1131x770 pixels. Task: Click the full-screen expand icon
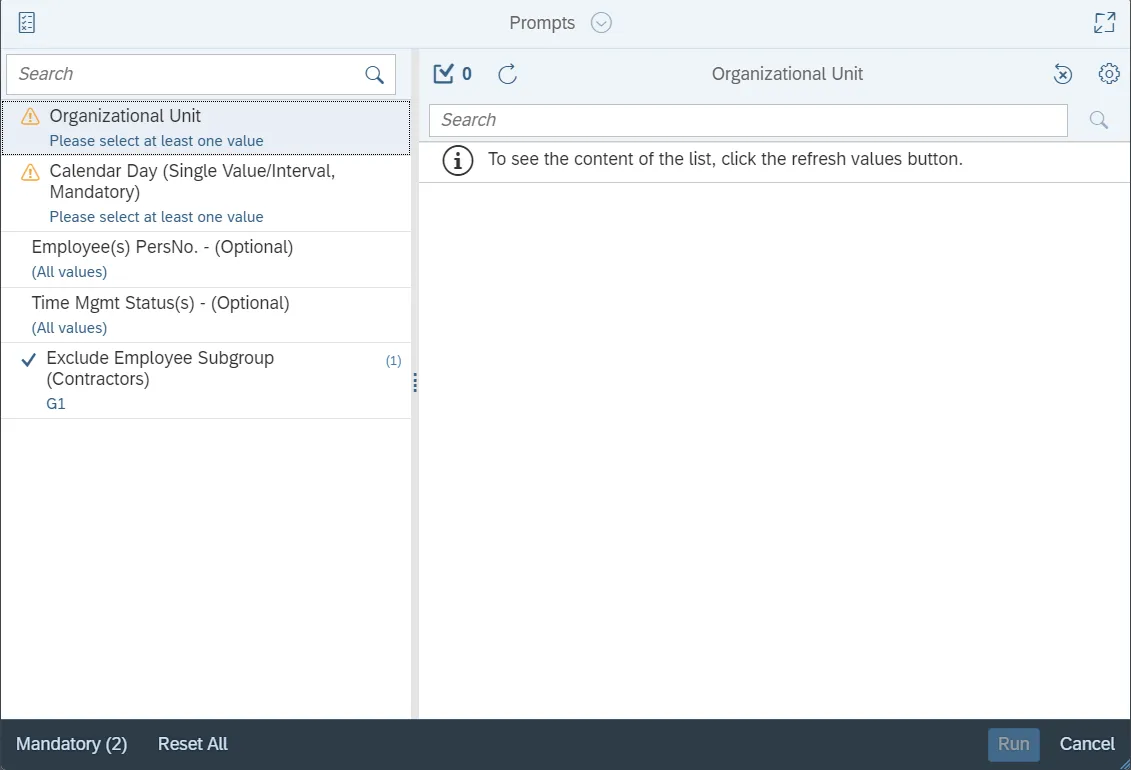coord(1104,23)
